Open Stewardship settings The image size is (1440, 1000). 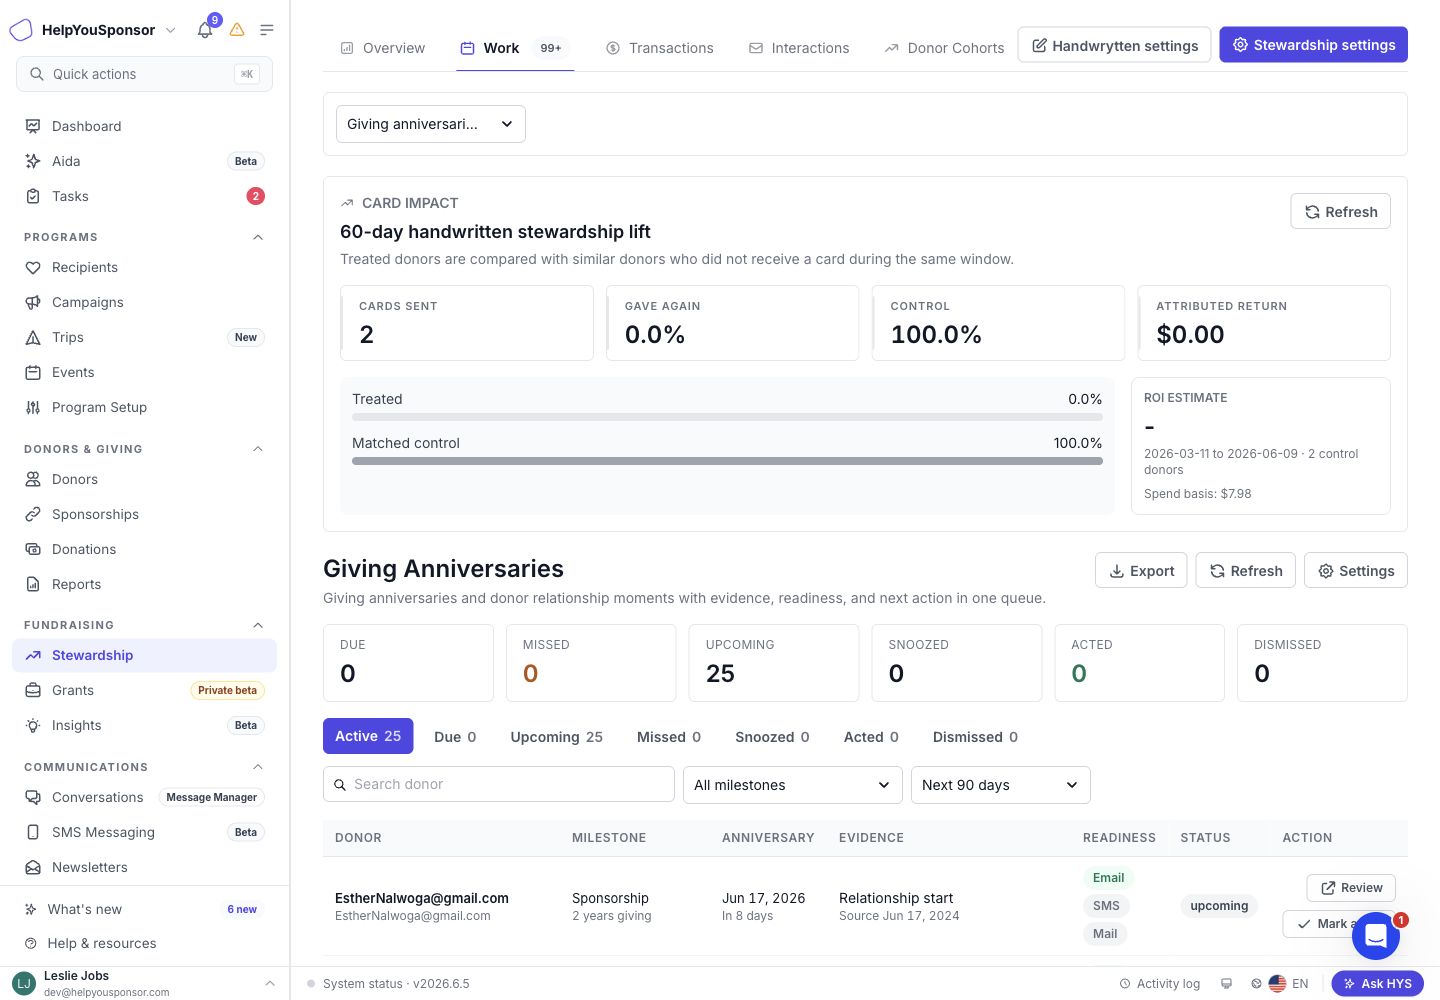1313,45
